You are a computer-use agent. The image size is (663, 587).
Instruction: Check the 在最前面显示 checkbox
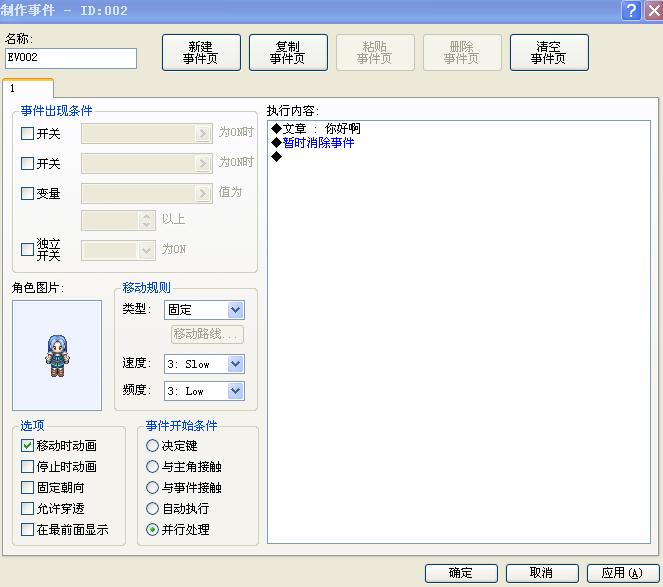pyautogui.click(x=27, y=529)
